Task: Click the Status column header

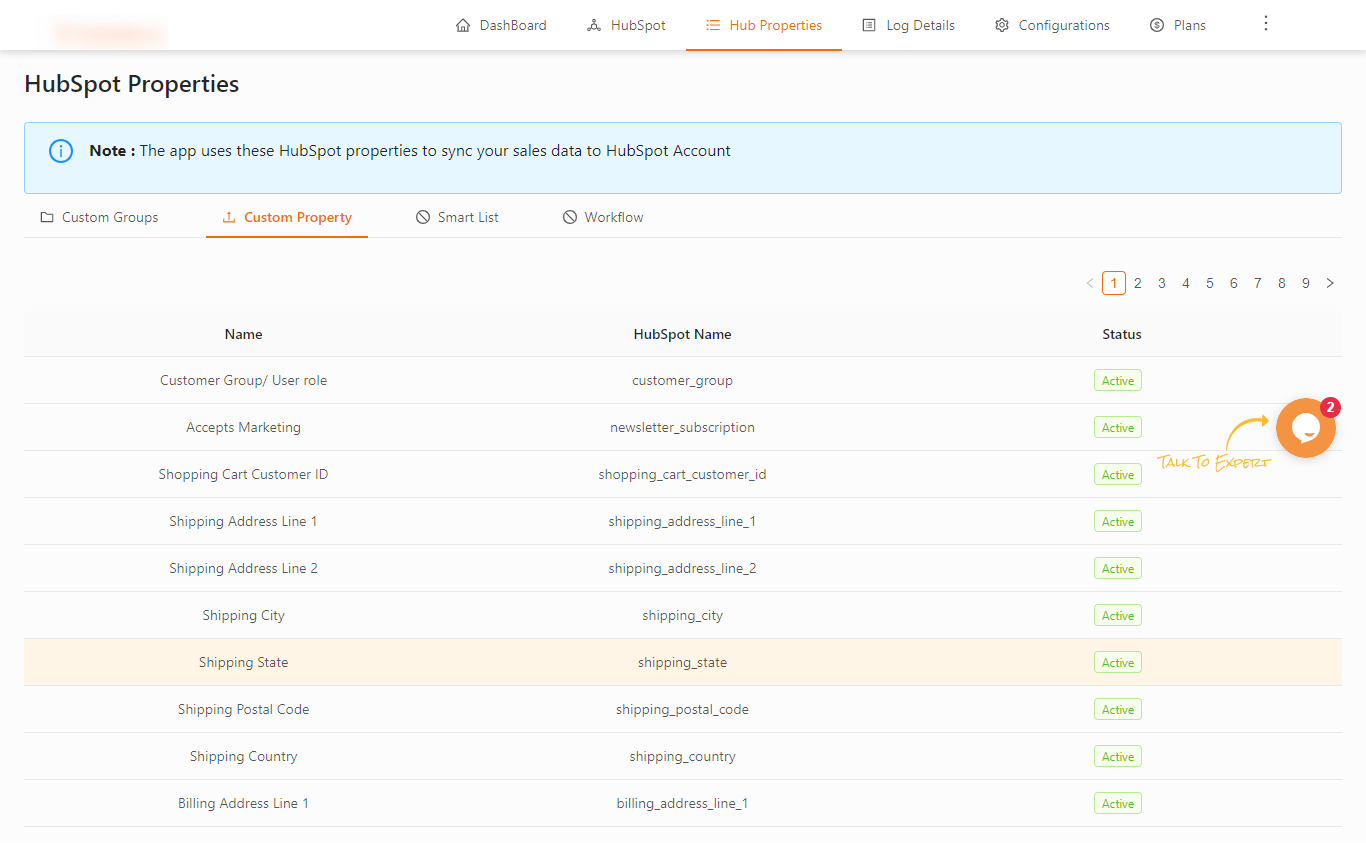Action: coord(1122,334)
